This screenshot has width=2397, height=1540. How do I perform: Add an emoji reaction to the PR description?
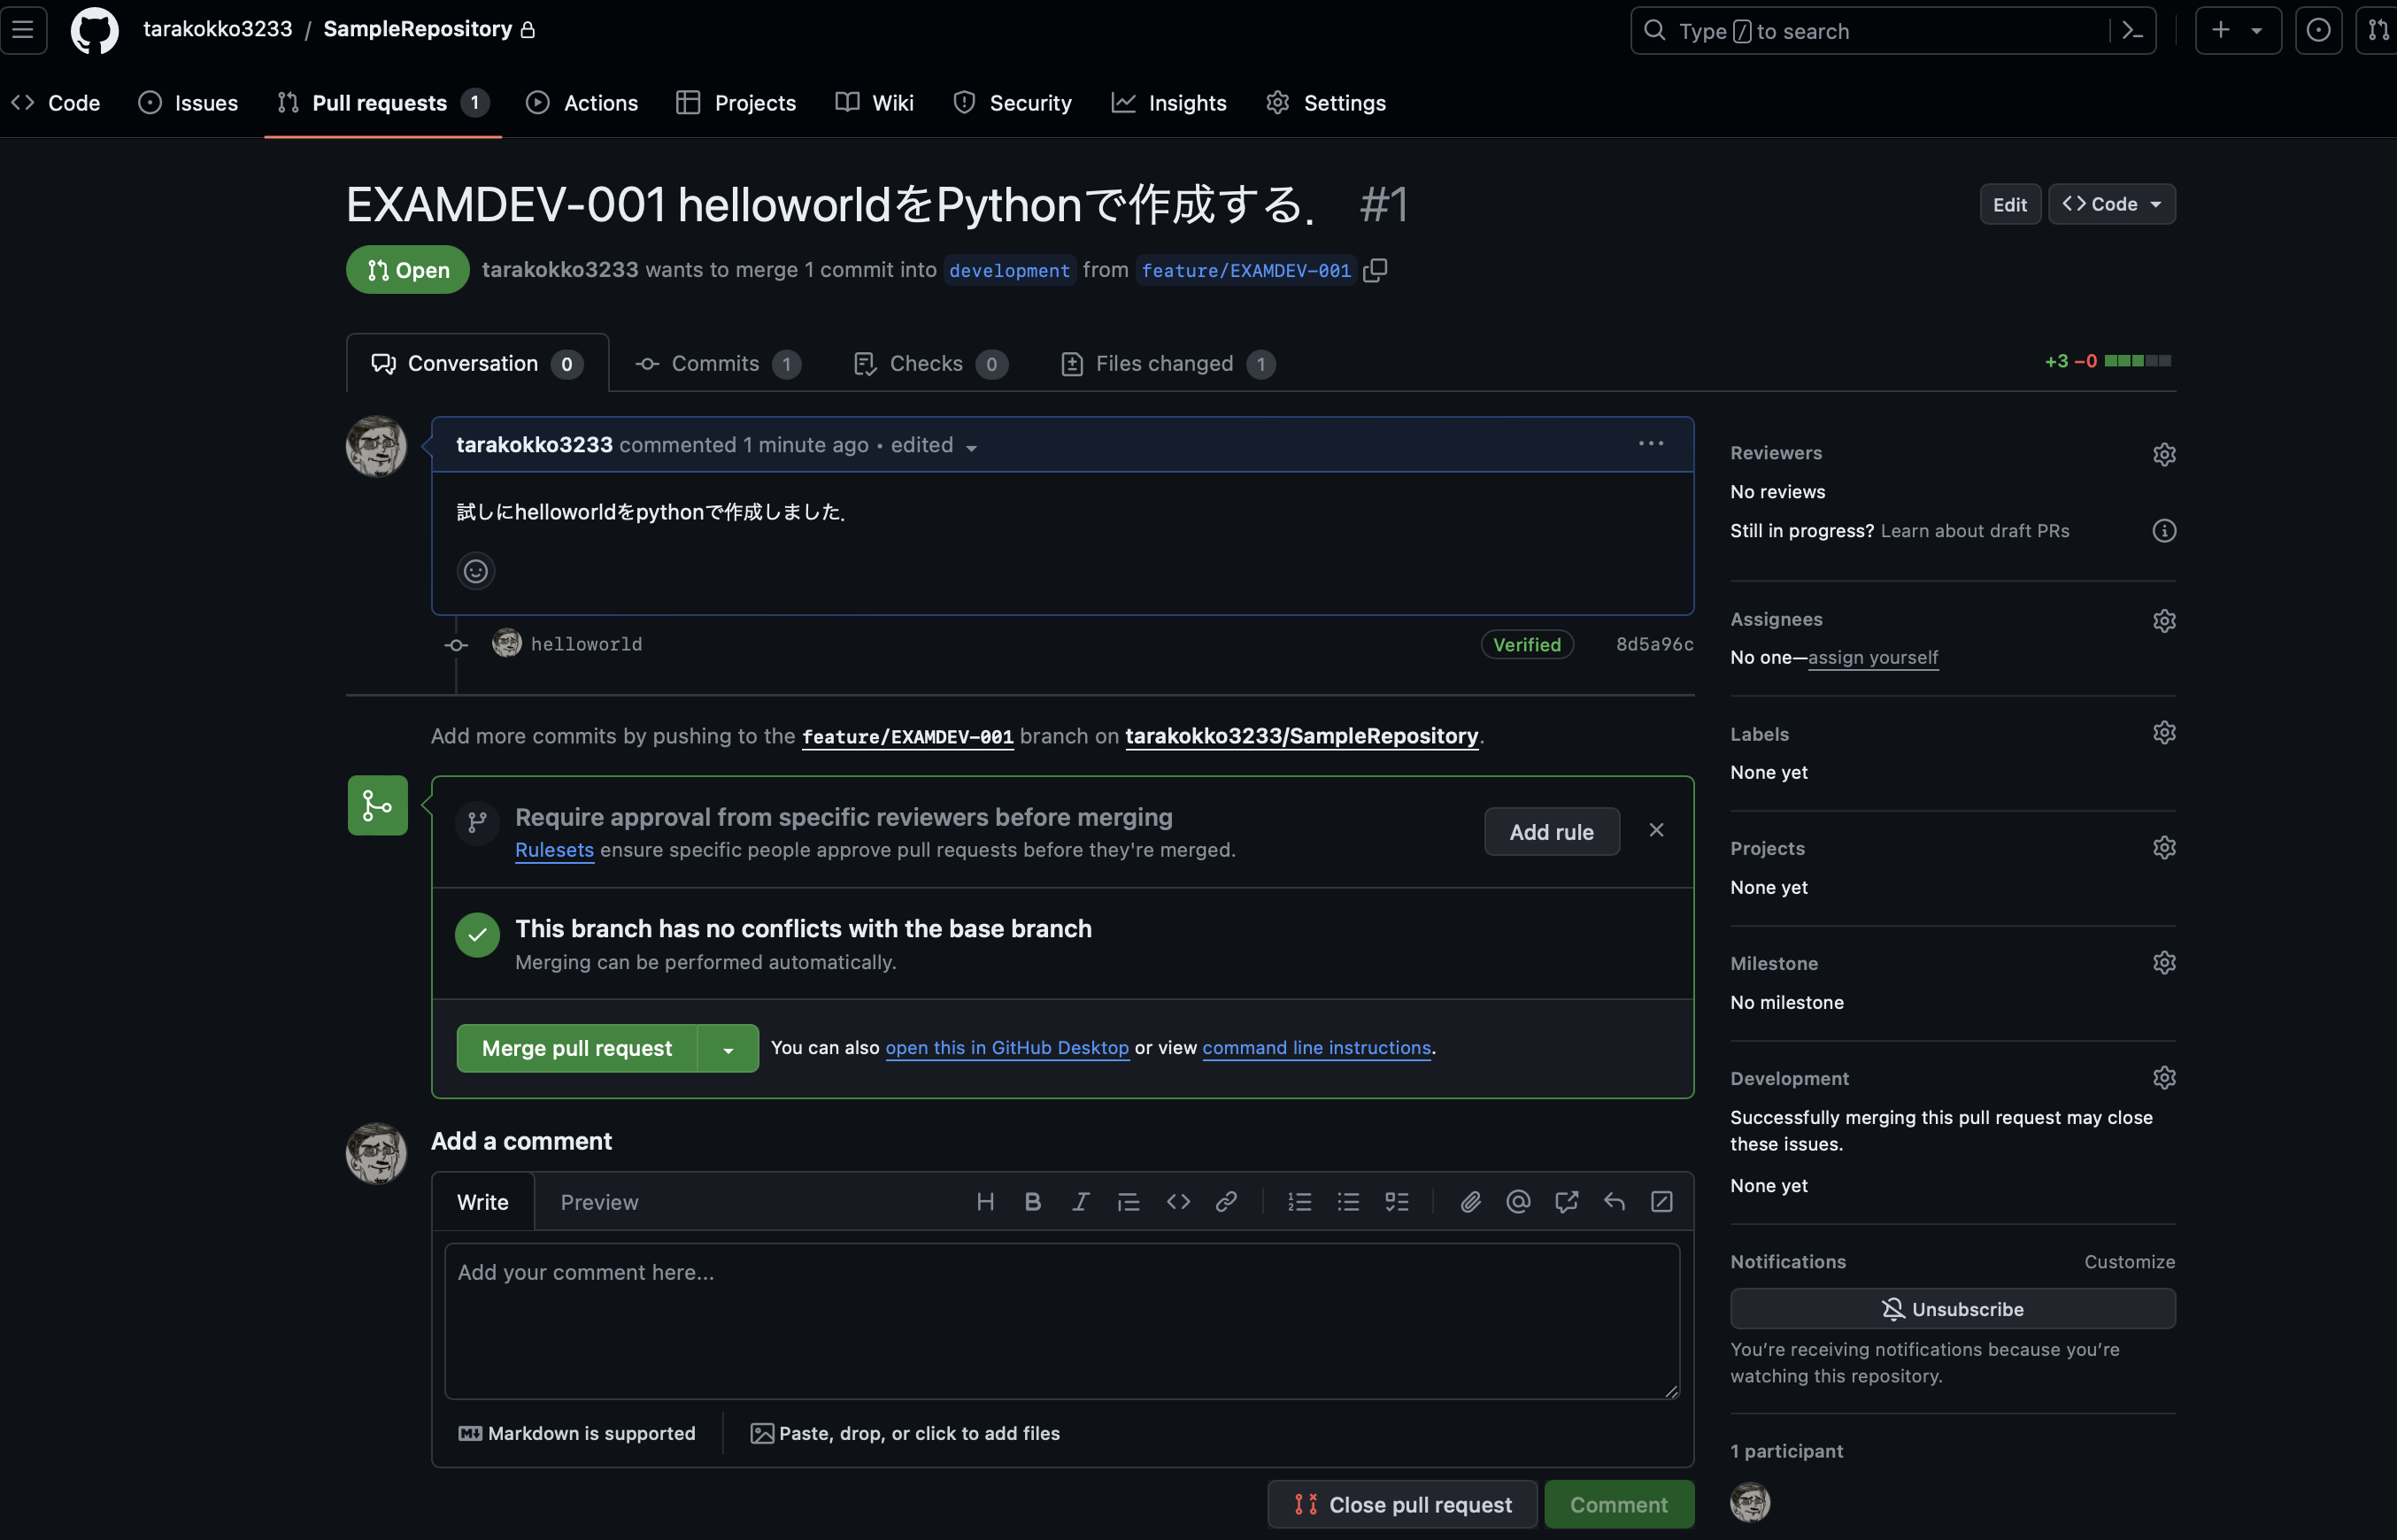475,570
